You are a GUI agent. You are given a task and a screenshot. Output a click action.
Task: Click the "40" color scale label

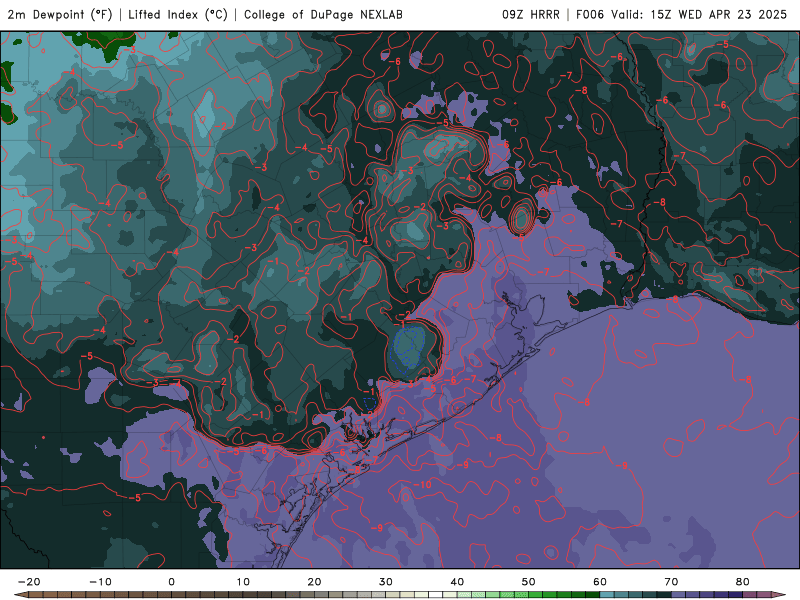click(457, 582)
